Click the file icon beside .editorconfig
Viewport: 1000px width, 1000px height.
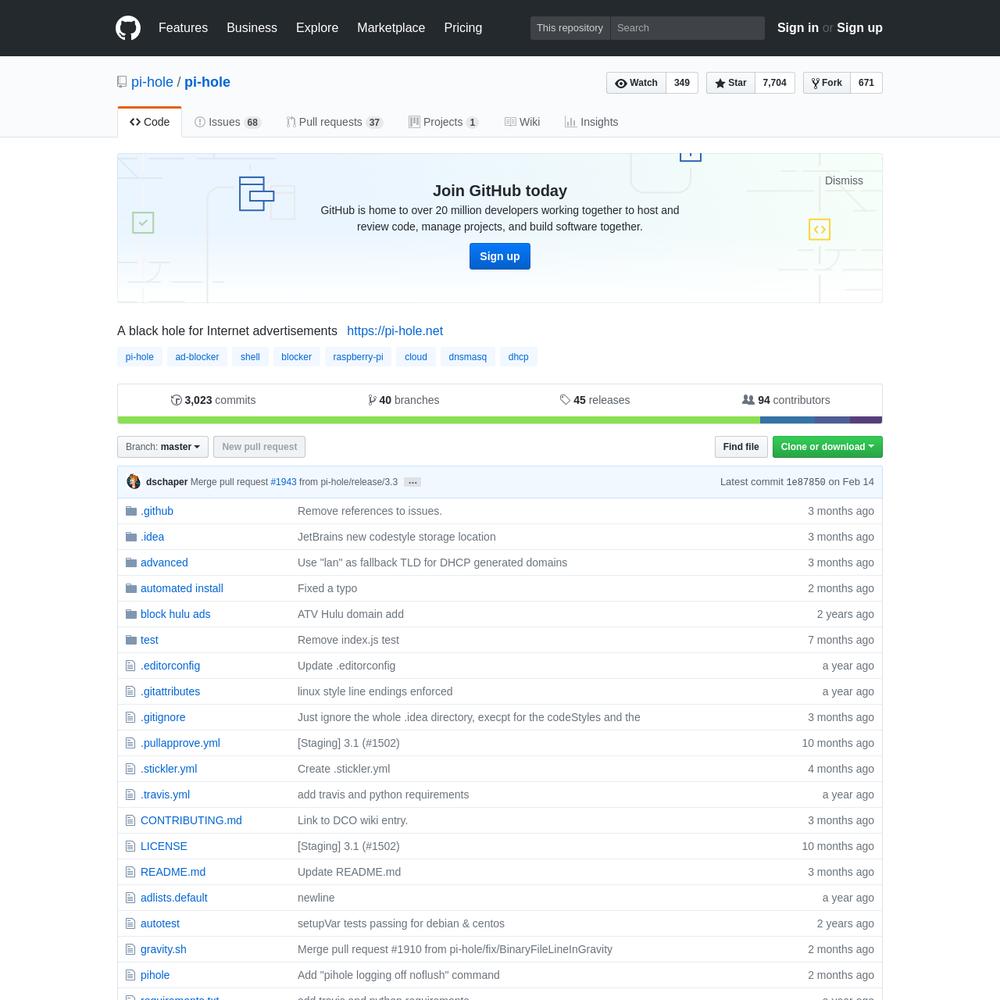pos(131,666)
